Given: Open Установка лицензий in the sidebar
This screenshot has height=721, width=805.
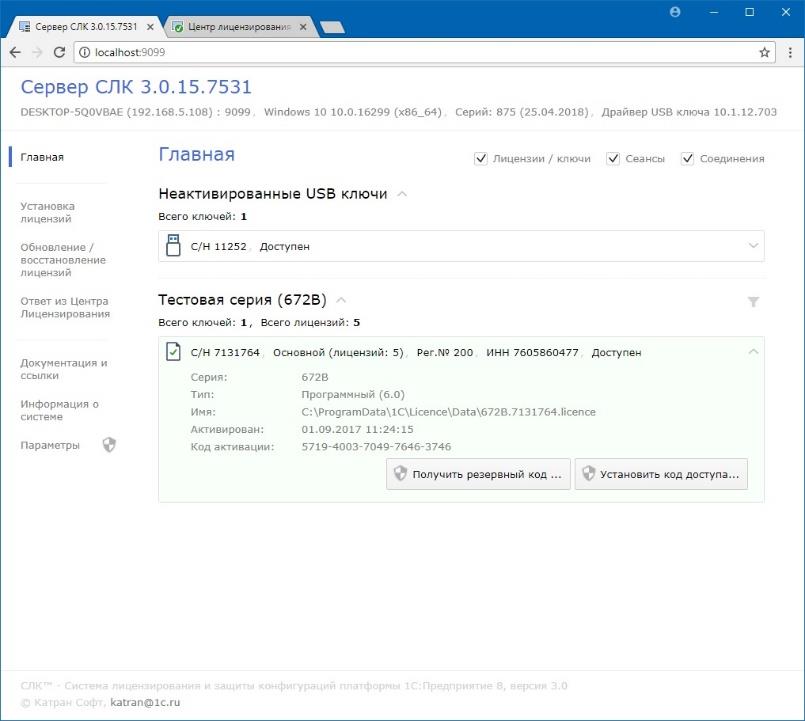Looking at the screenshot, I should coord(47,212).
